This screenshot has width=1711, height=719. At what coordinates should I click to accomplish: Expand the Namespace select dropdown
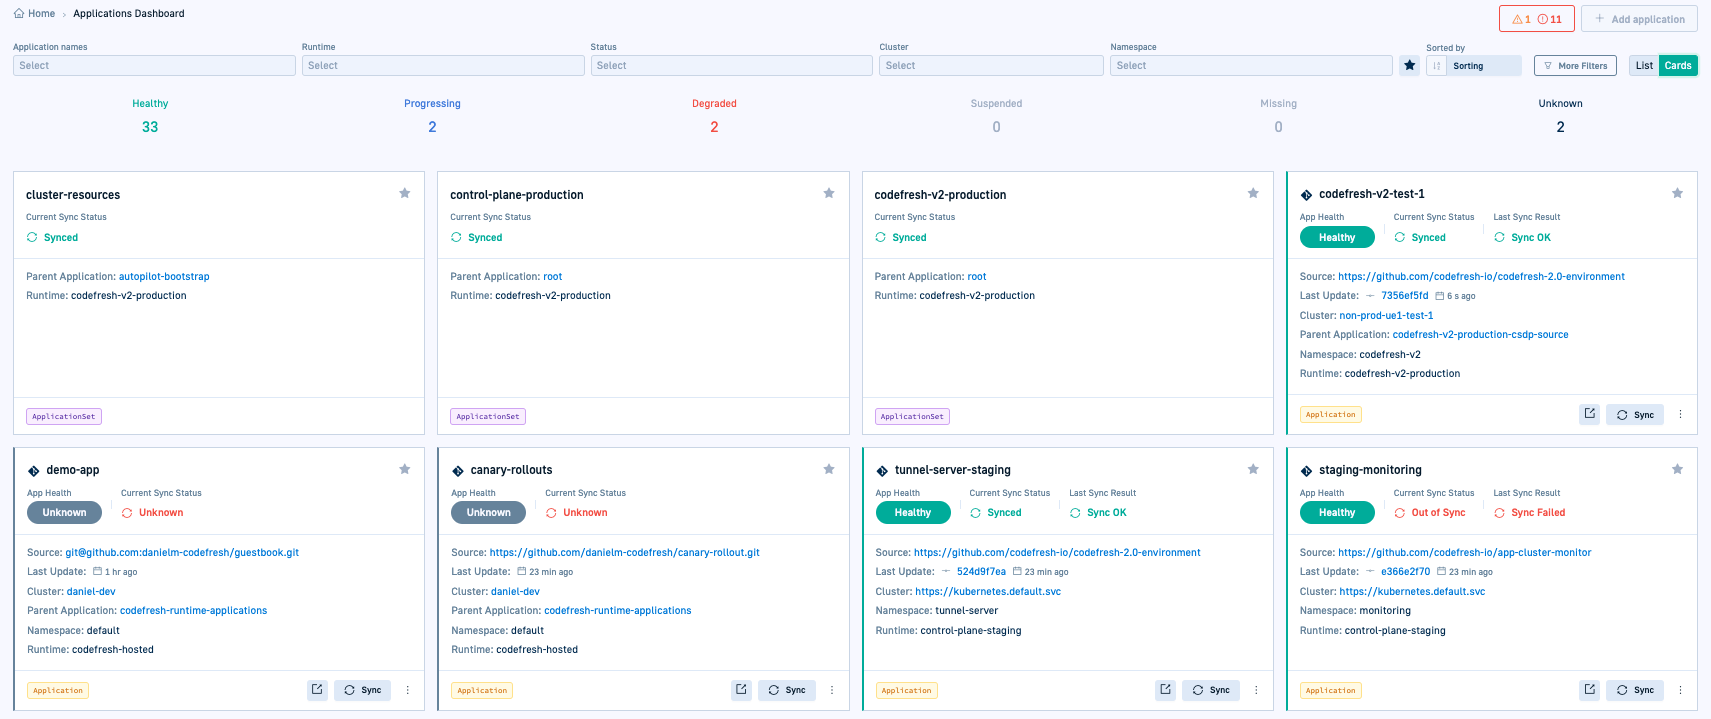(1250, 66)
